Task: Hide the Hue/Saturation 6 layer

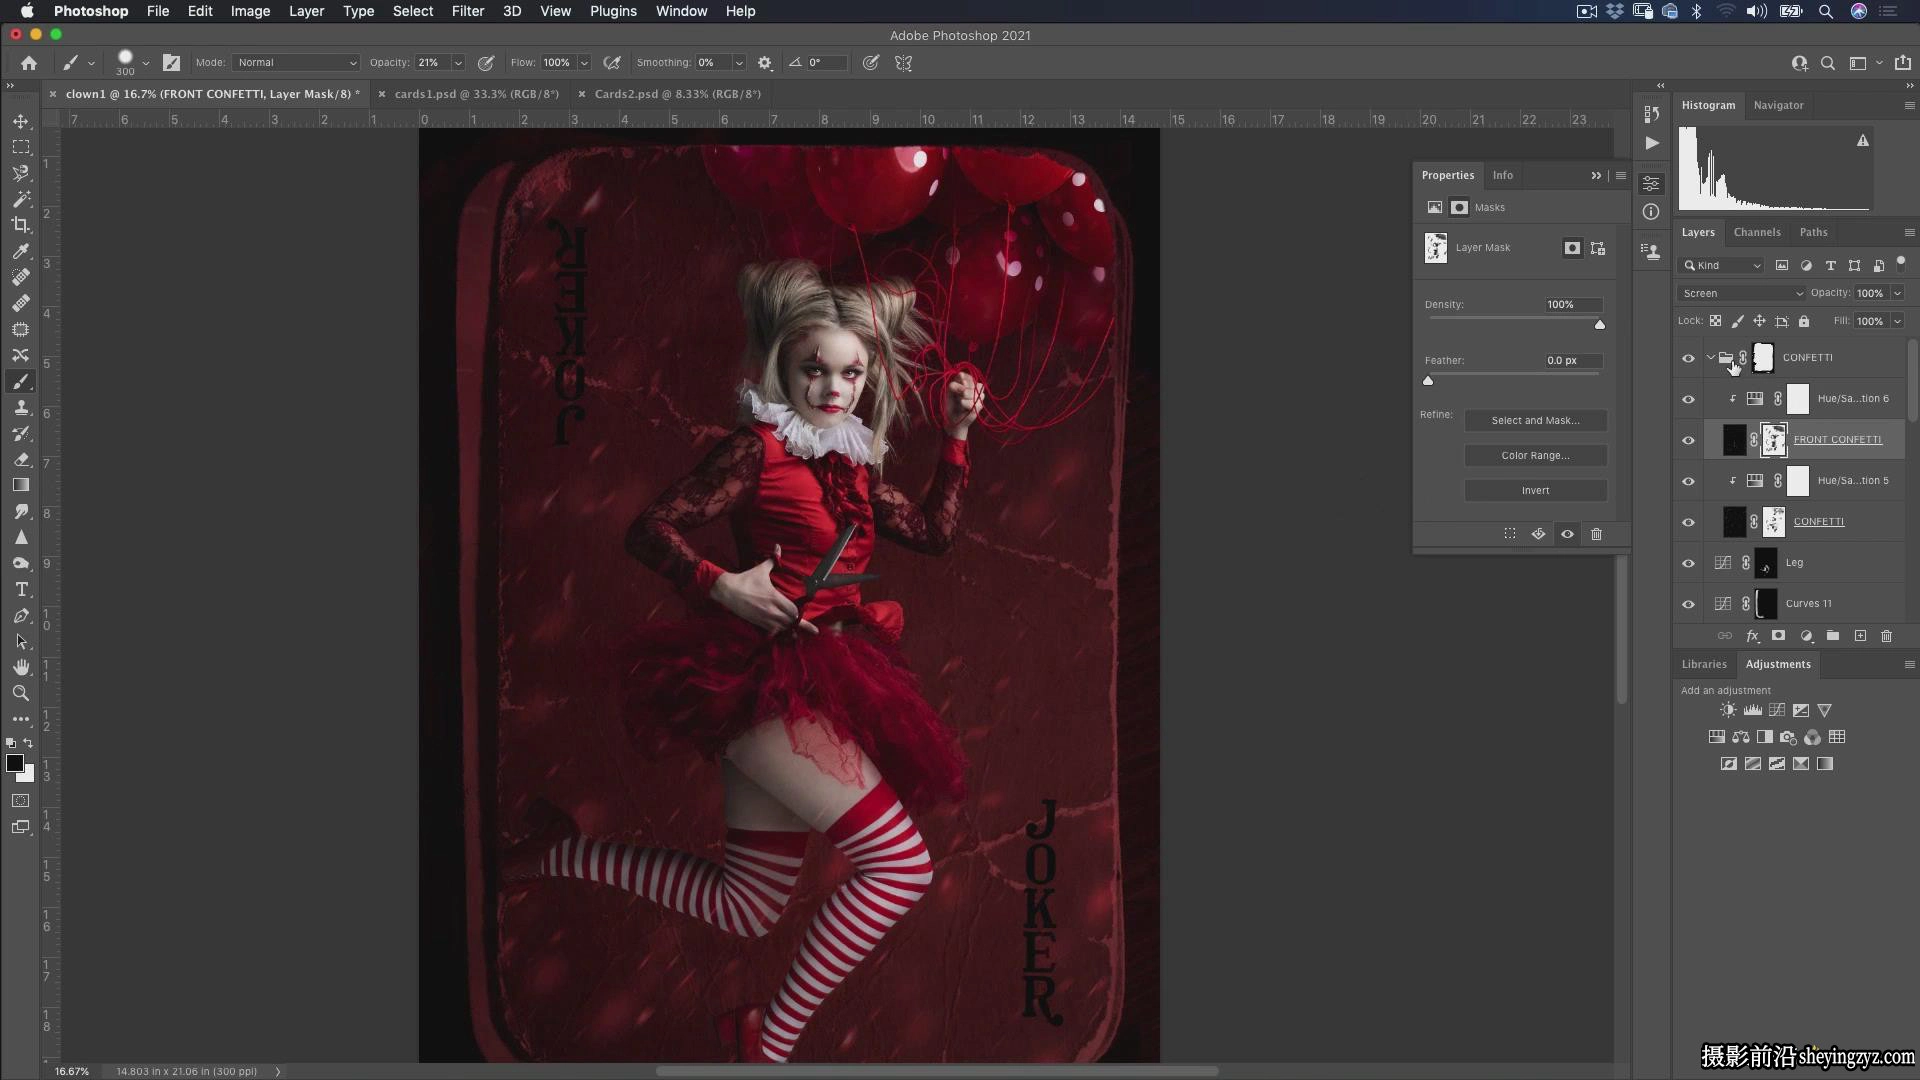Action: point(1689,399)
